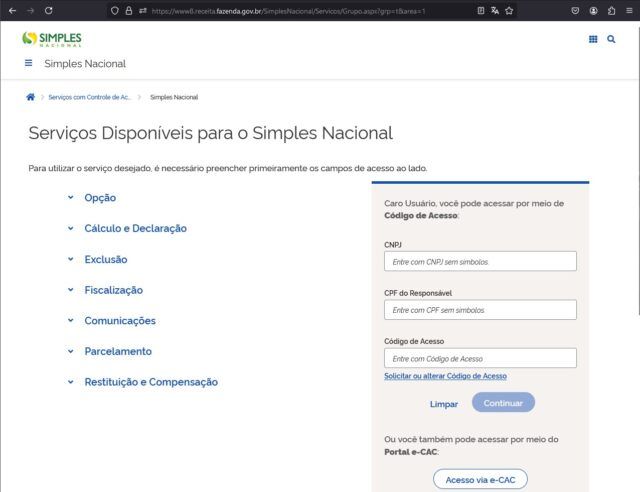Bookmark this page with the star icon

(509, 10)
